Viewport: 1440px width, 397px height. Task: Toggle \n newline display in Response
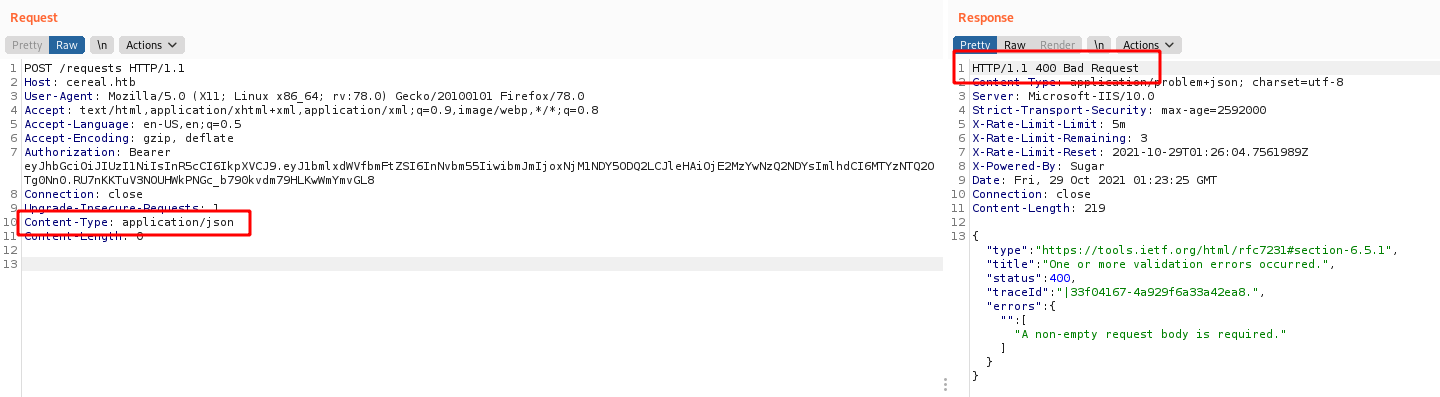(1099, 45)
